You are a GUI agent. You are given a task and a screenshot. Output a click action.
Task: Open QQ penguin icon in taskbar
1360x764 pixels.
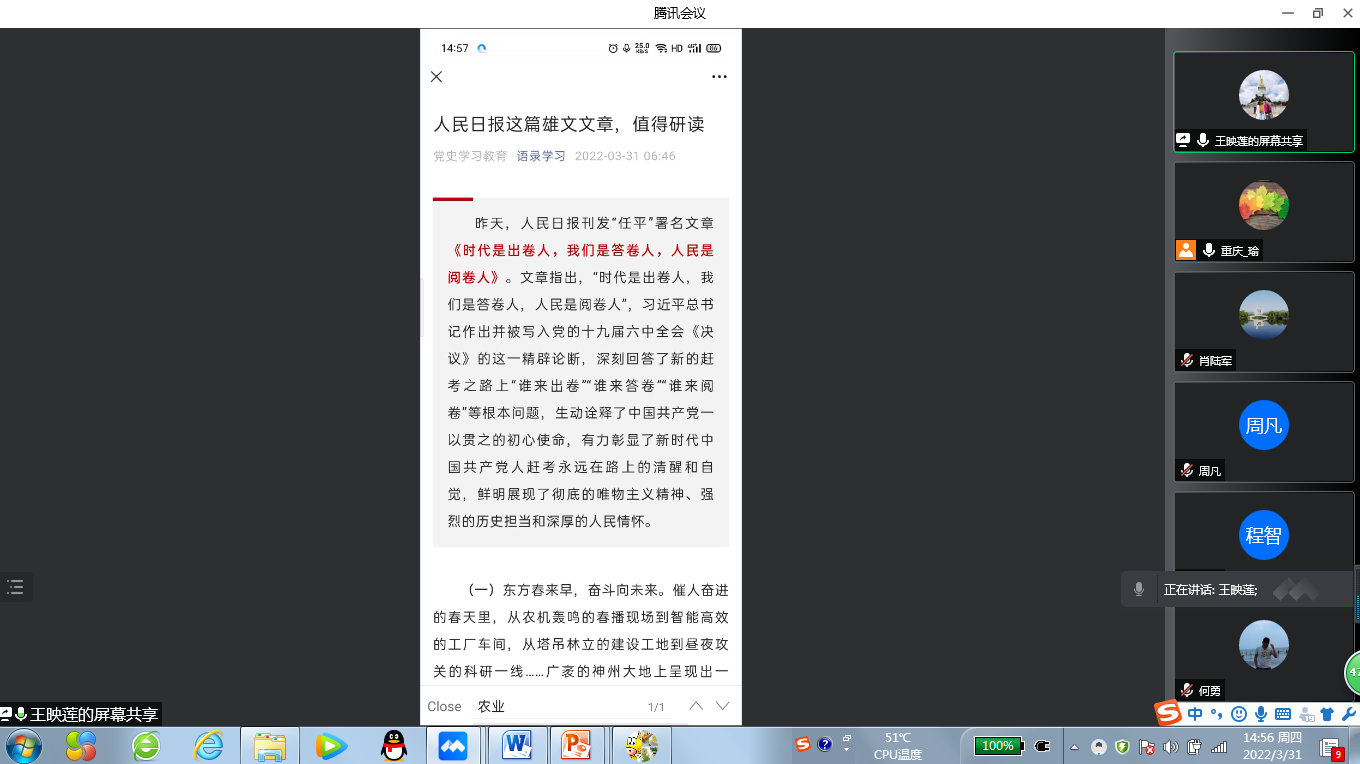point(395,745)
